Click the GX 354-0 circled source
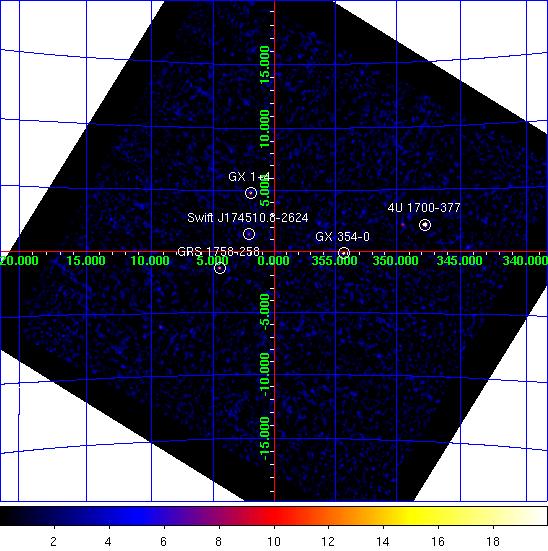This screenshot has width=548, height=551. (344, 253)
